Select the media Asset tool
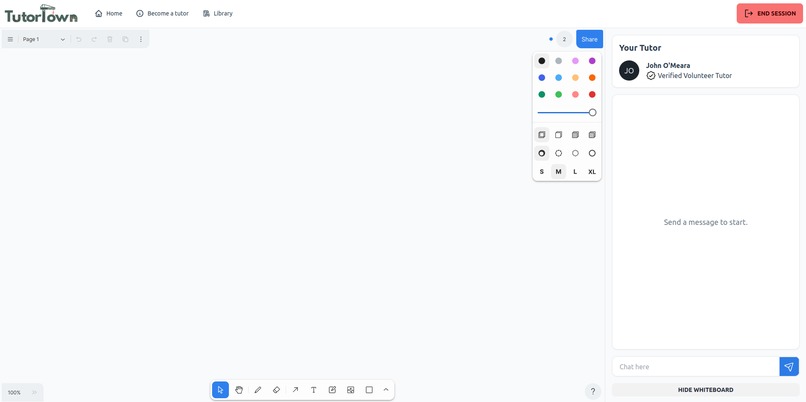806x402 pixels. point(351,390)
